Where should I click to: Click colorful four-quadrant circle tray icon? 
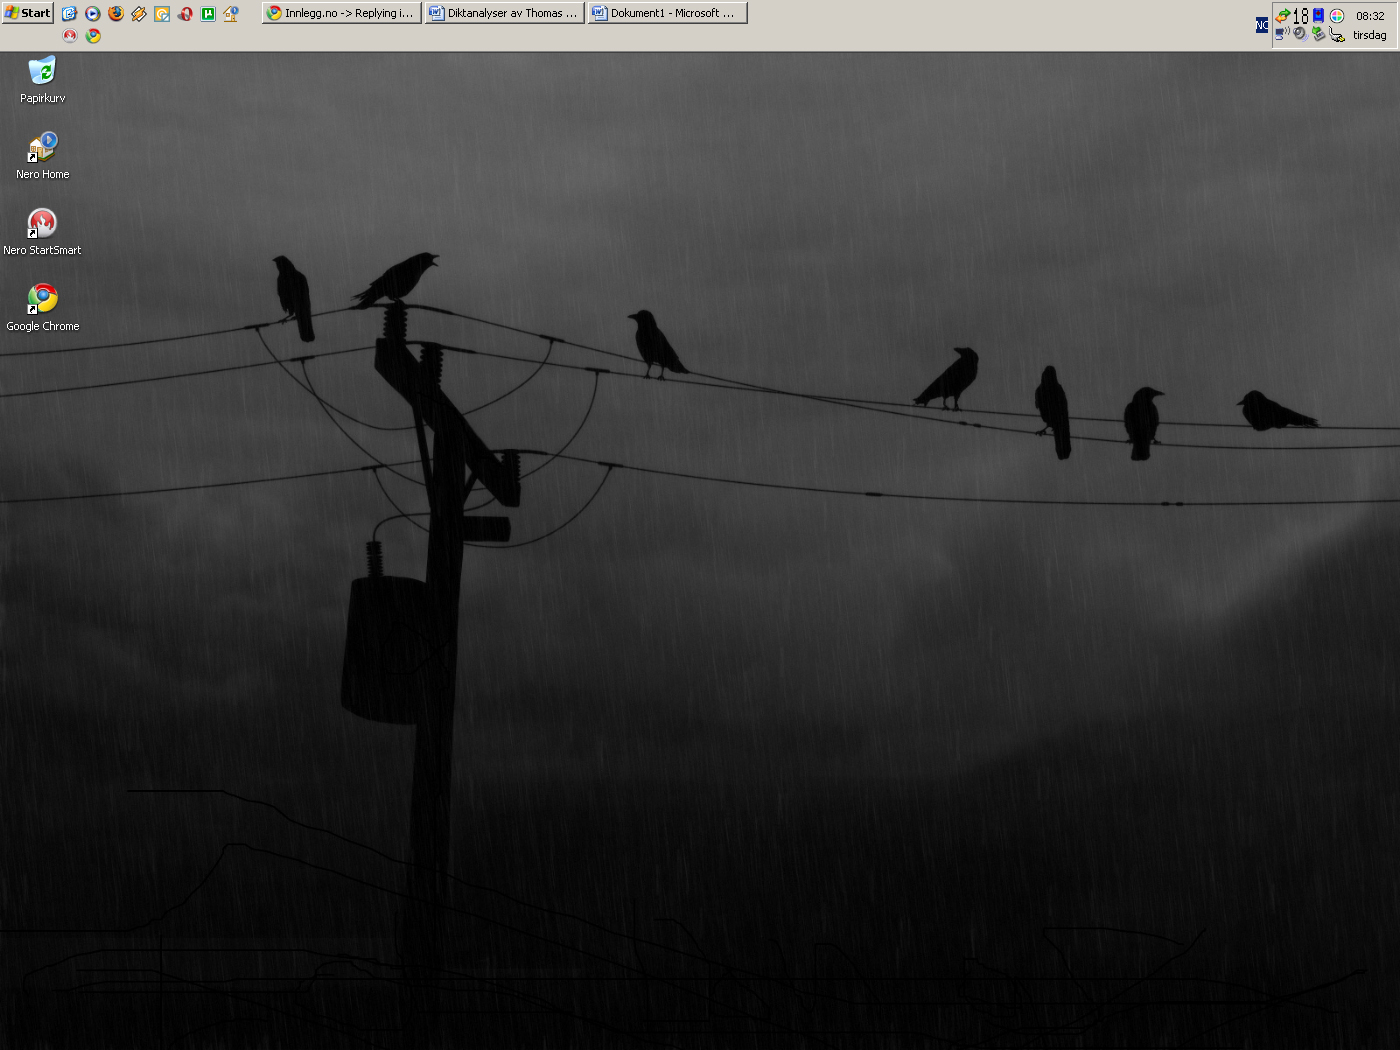[1337, 16]
